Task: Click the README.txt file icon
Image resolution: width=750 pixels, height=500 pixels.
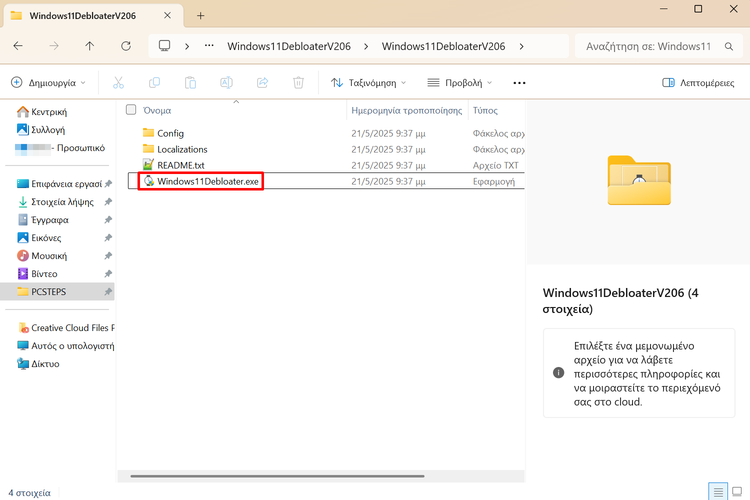Action: coord(149,165)
